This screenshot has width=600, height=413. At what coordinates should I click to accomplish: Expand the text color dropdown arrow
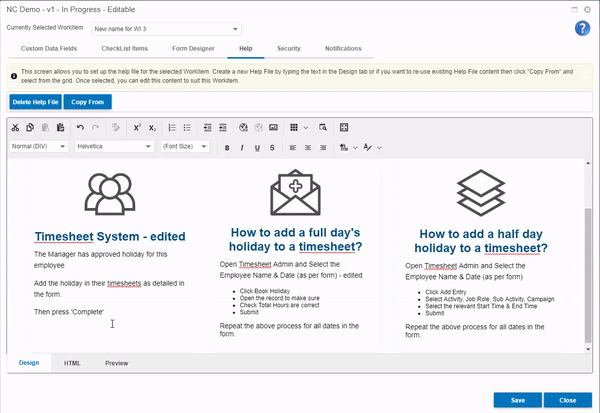point(379,148)
